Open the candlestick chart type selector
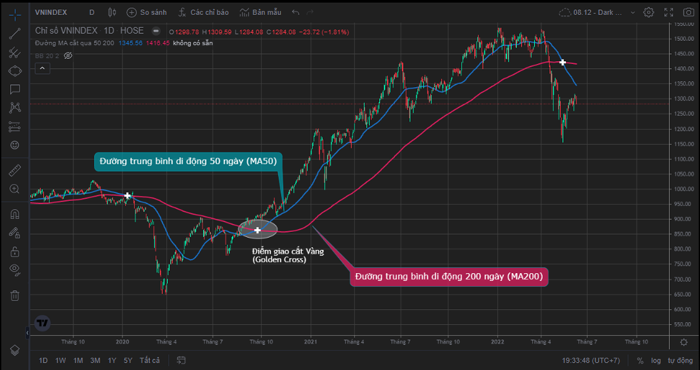 112,12
